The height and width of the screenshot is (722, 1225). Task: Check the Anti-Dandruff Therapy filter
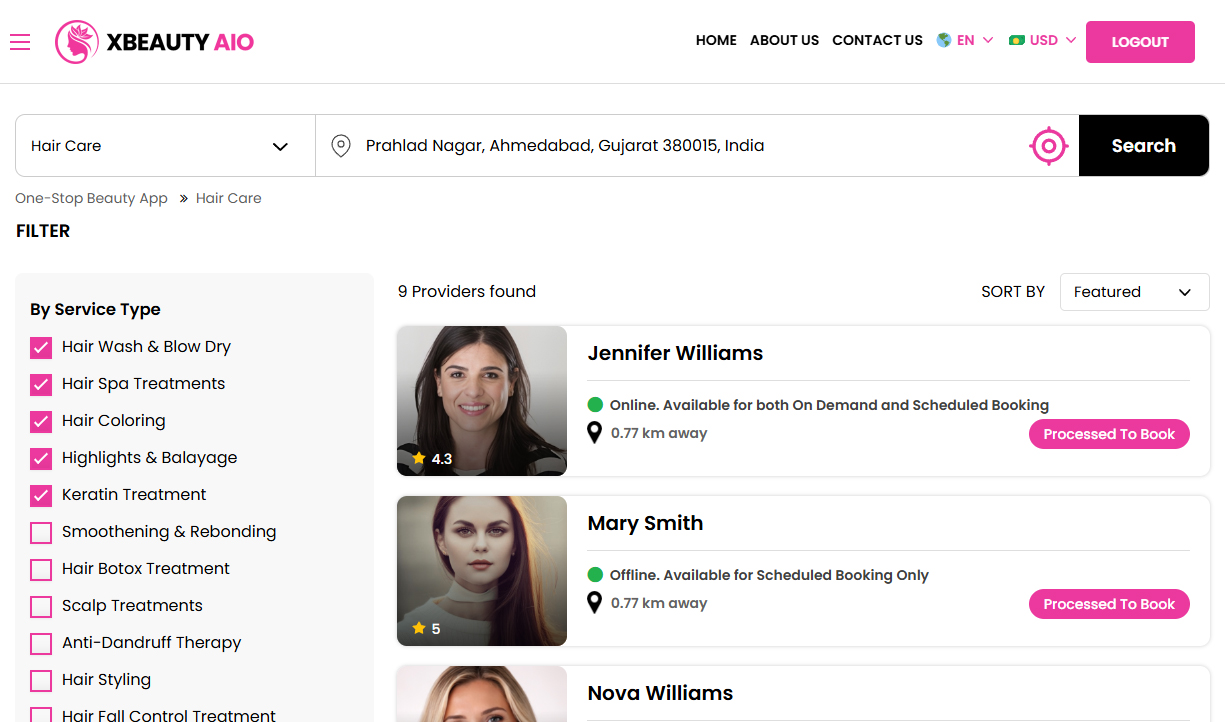coord(41,644)
